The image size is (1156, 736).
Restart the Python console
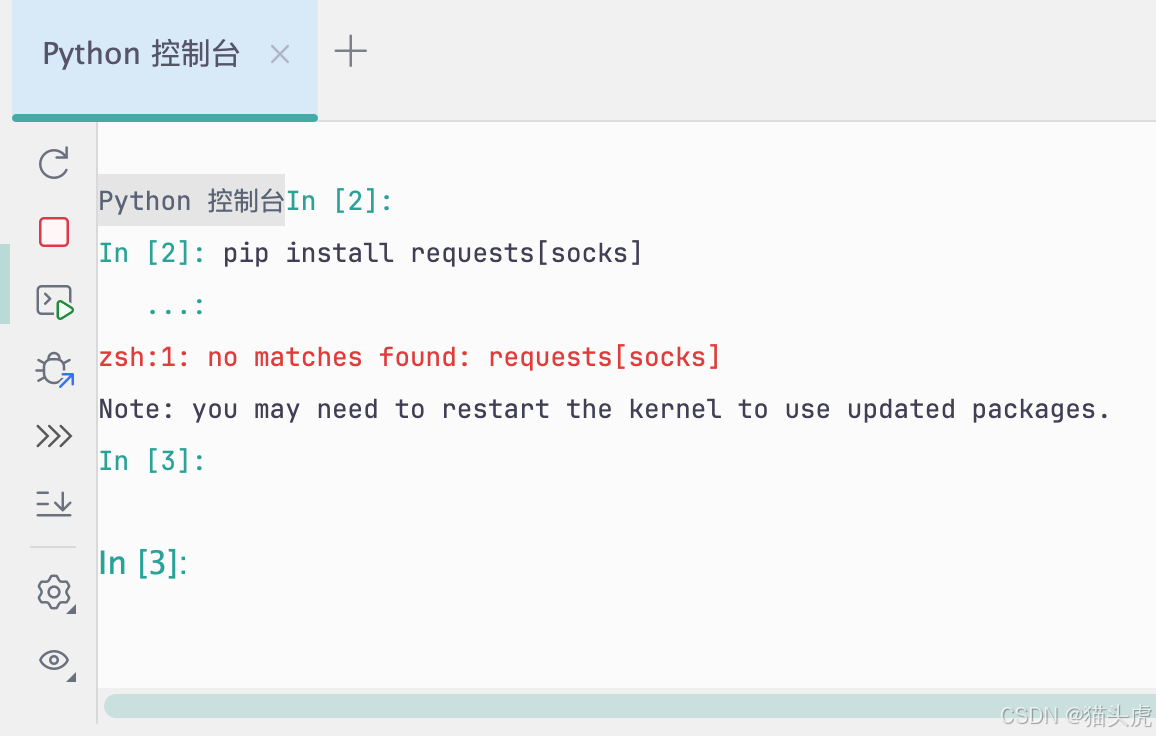point(53,163)
